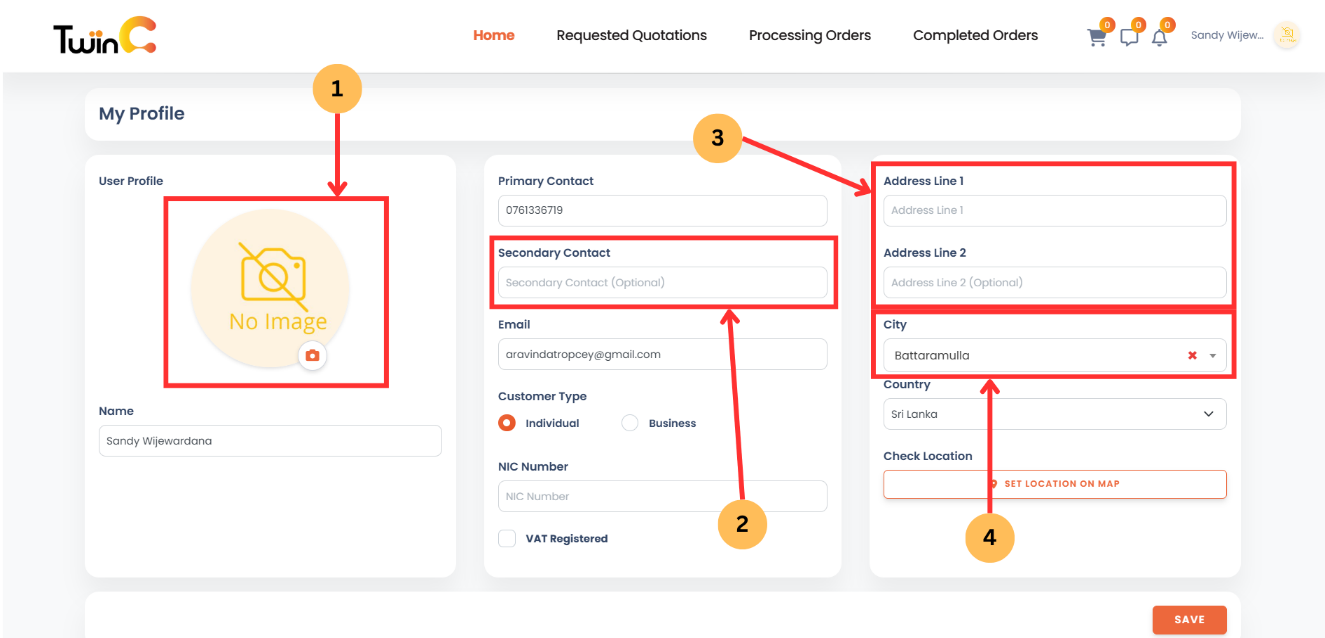Select the Individual customer type

[507, 422]
